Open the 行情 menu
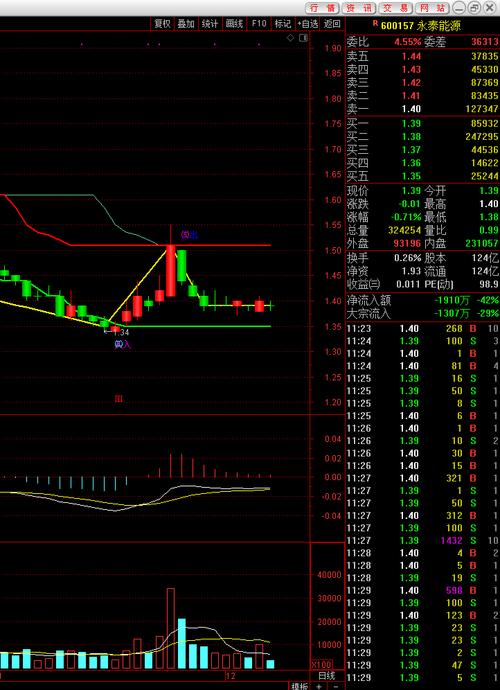This screenshot has height=690, width=500. (322, 8)
